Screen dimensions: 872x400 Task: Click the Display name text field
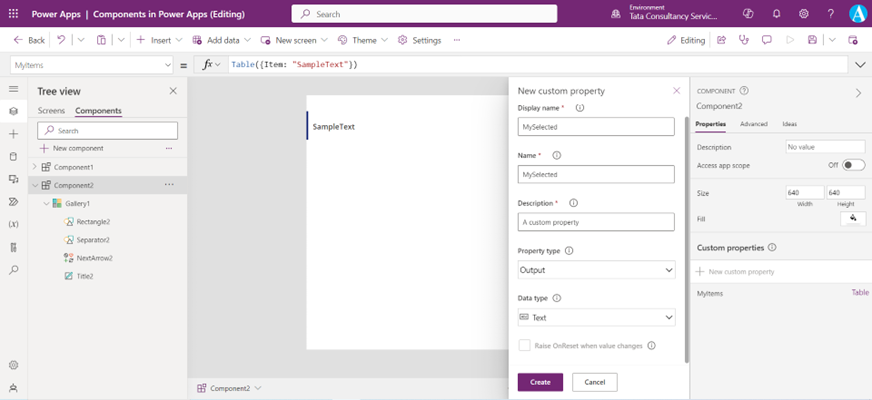click(596, 127)
